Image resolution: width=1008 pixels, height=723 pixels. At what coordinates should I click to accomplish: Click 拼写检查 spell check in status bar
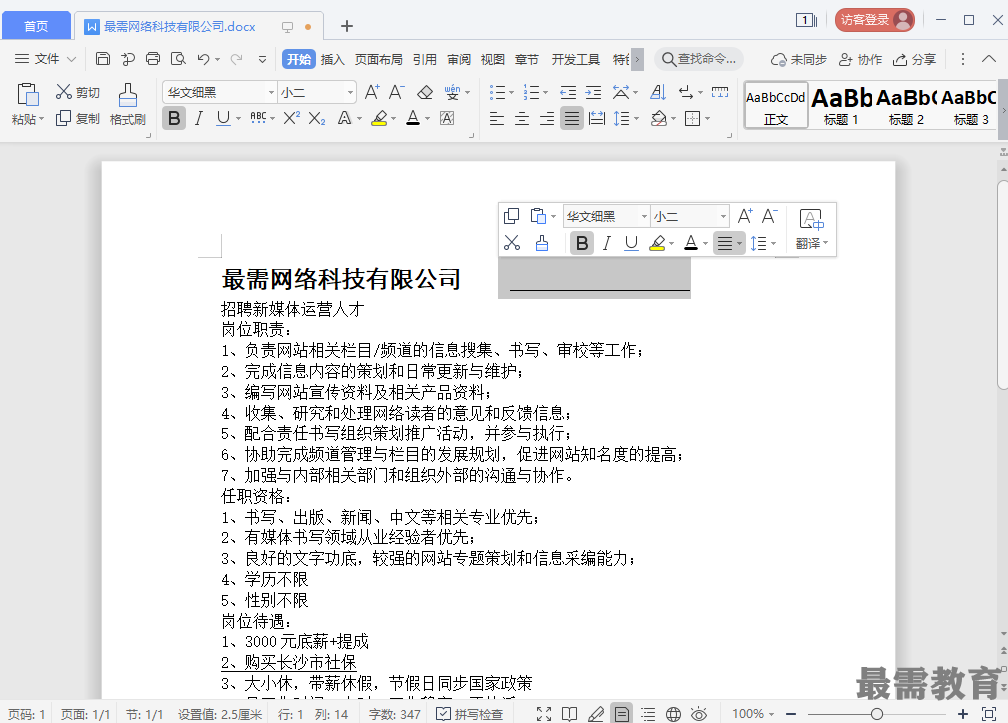point(470,714)
